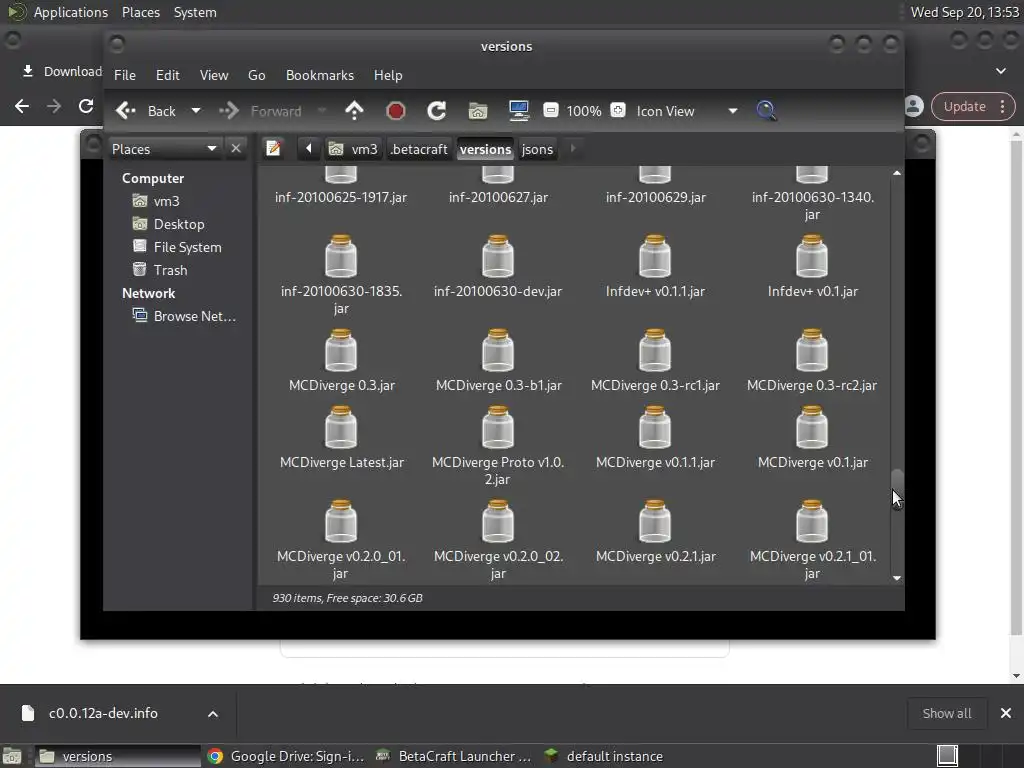
Task: Select the inf-20100630-dev.jar file icon
Action: click(498, 257)
